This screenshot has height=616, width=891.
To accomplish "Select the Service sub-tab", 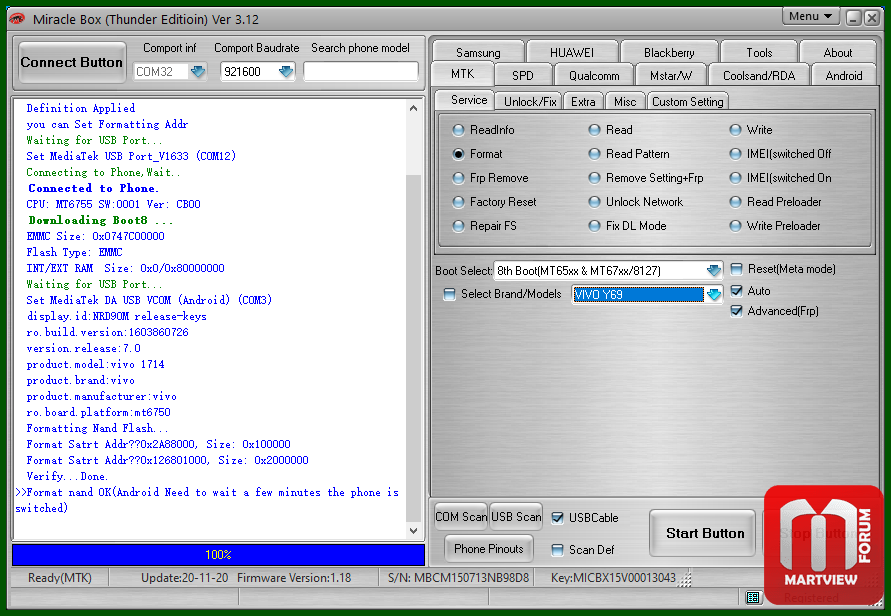I will [469, 100].
